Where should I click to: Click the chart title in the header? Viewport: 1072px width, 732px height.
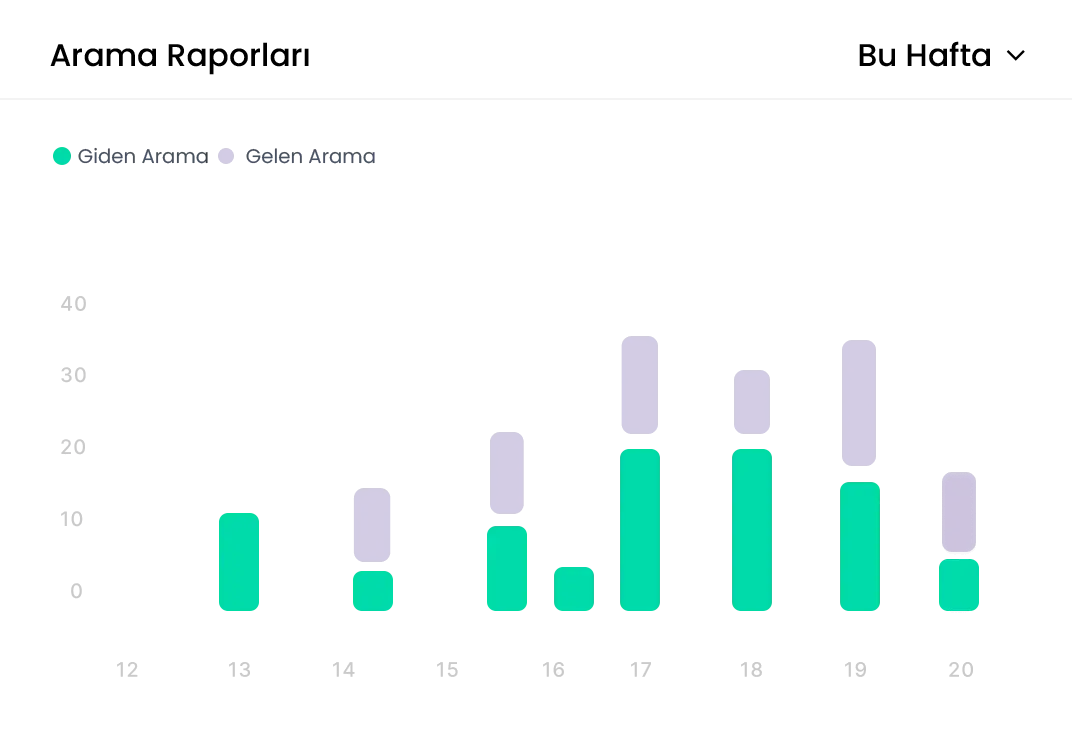(x=180, y=59)
